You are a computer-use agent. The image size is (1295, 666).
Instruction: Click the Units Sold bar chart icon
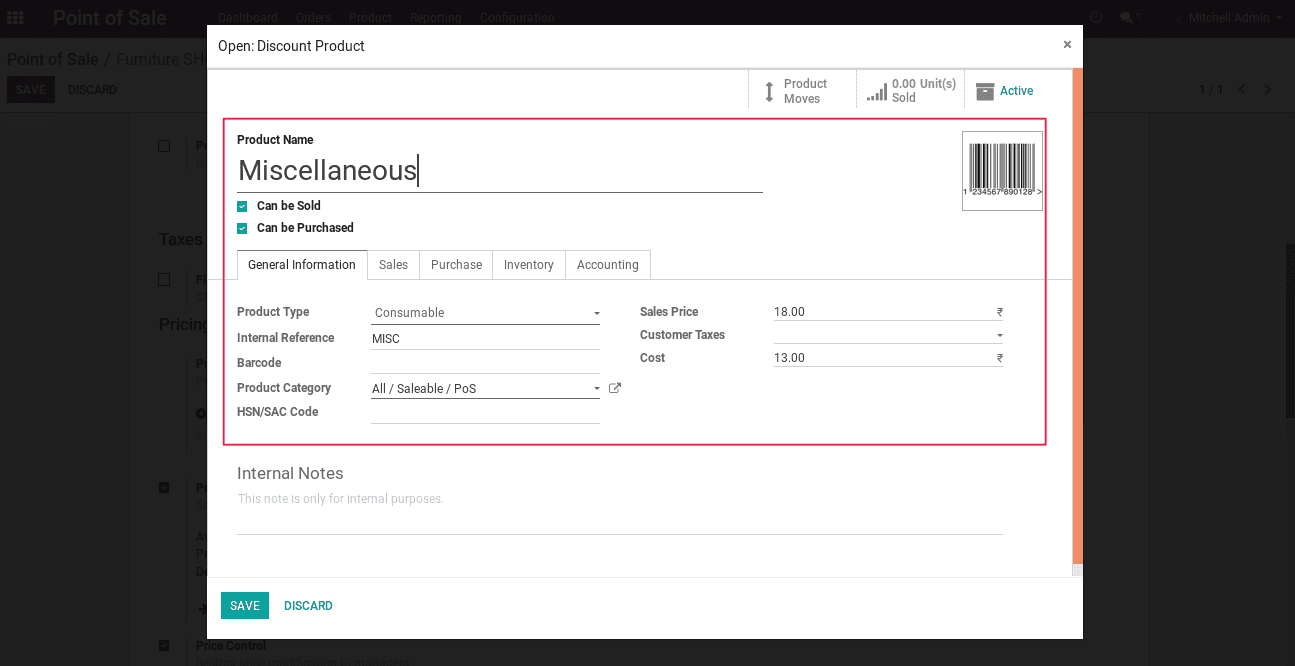(877, 92)
